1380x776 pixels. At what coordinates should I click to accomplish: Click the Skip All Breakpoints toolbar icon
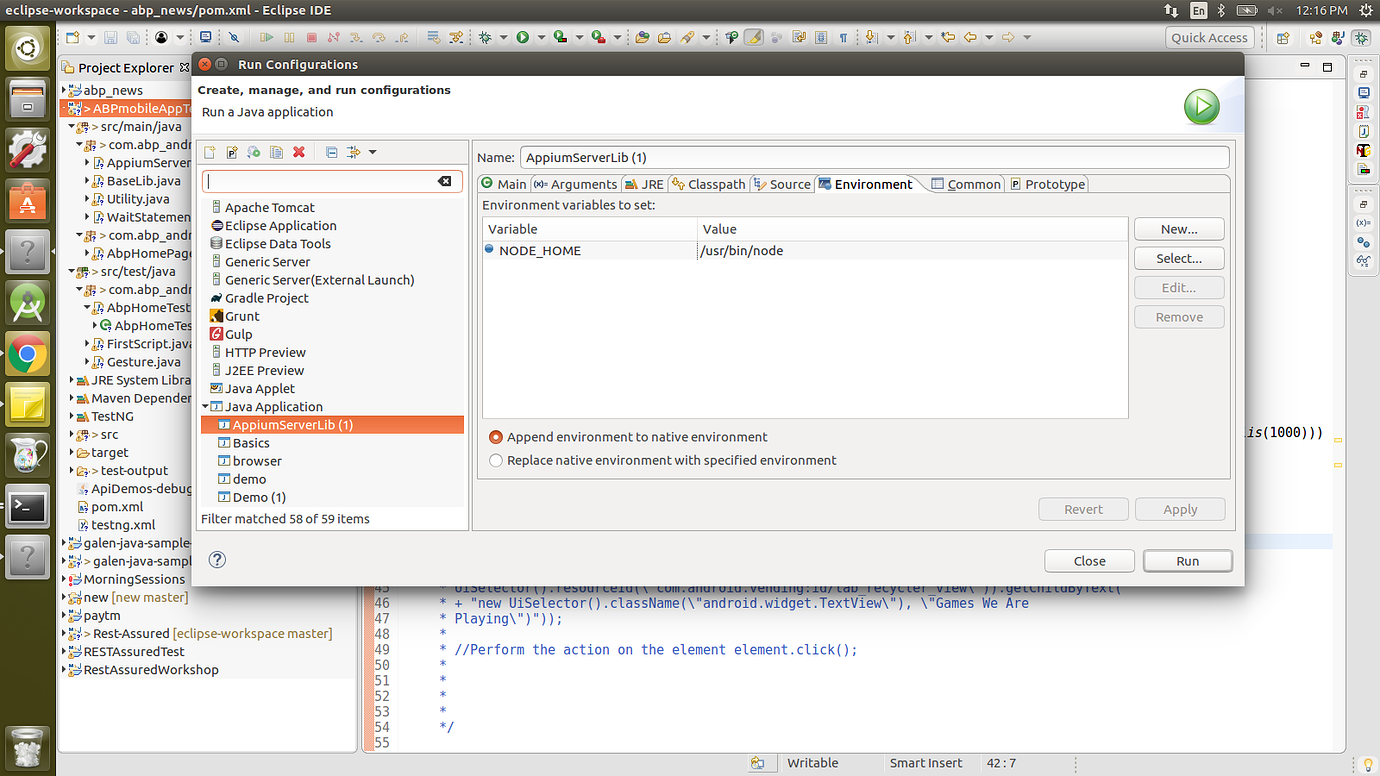click(233, 38)
